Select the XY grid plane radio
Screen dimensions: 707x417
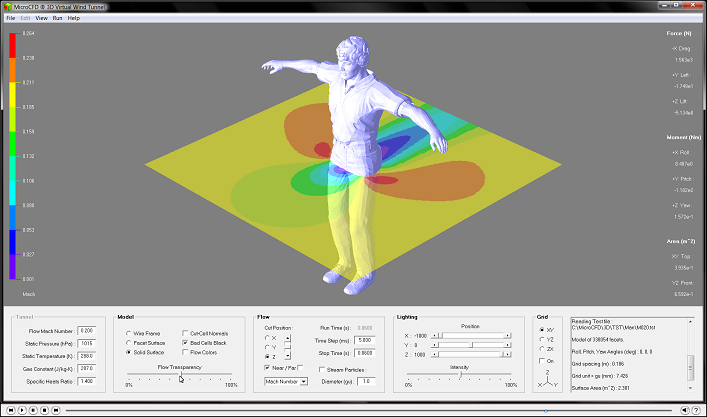542,330
